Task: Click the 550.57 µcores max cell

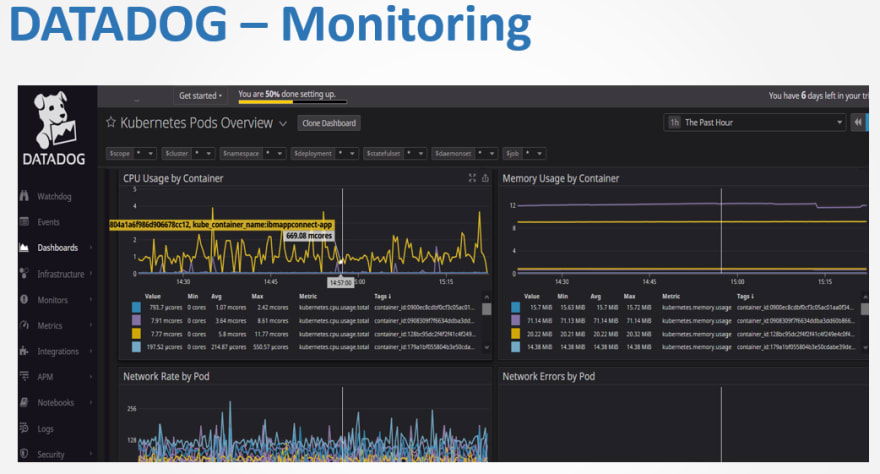Action: pyautogui.click(x=271, y=347)
